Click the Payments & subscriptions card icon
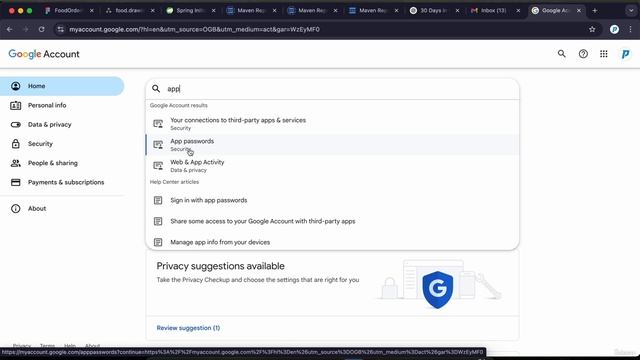The image size is (640, 360). coord(16,182)
